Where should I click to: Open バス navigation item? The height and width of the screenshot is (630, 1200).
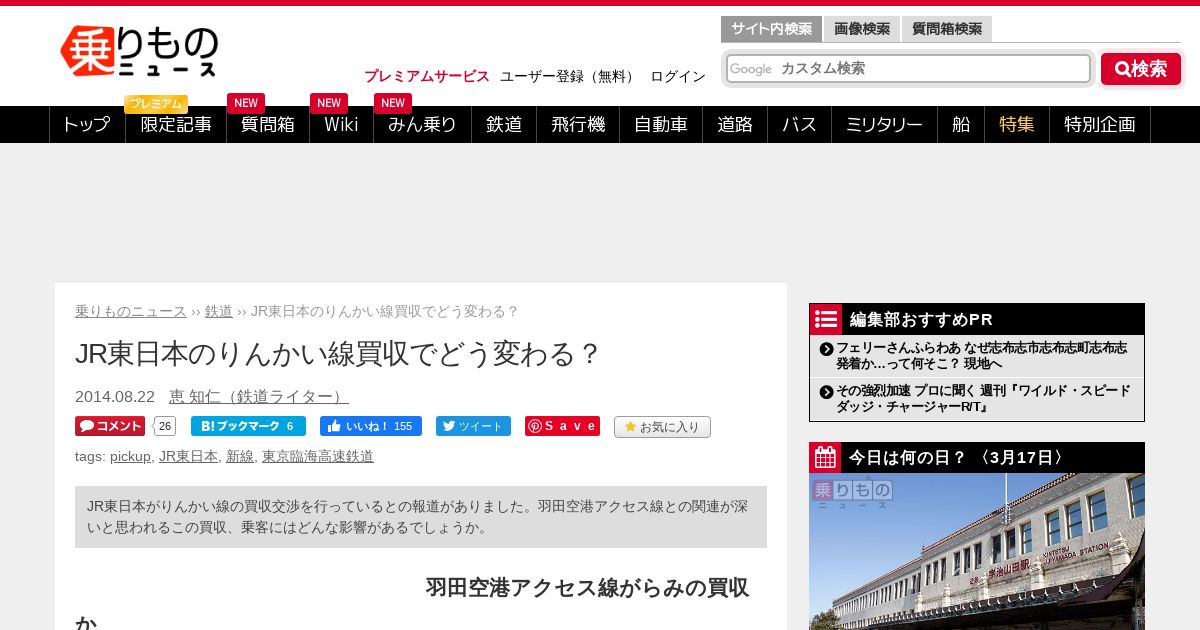tap(799, 124)
